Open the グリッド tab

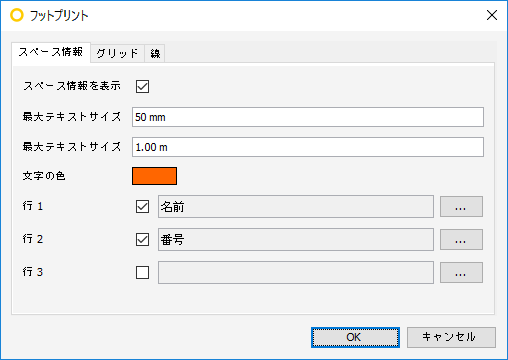(117, 53)
